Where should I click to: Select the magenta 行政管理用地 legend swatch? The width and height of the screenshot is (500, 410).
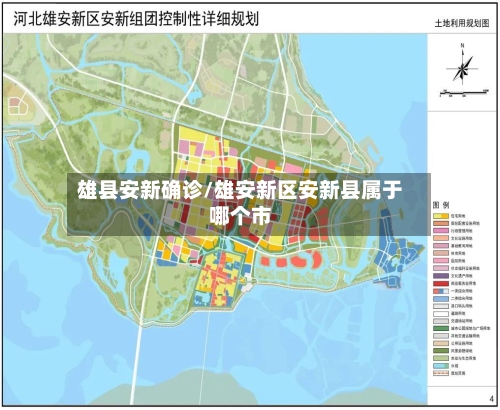click(x=441, y=231)
